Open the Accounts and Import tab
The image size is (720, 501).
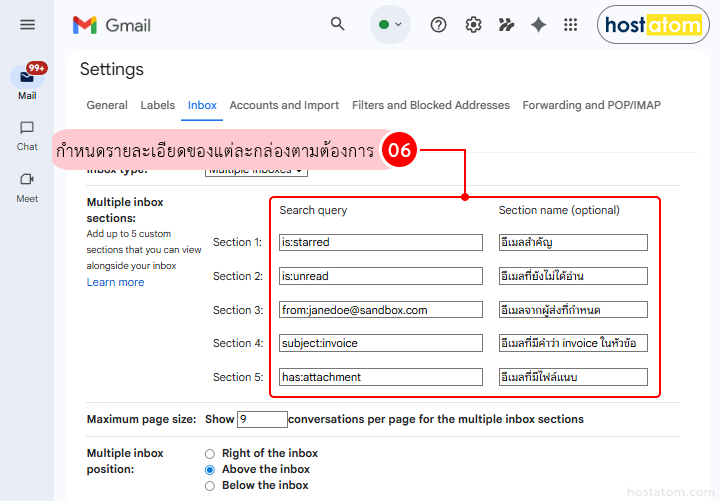[x=284, y=105]
